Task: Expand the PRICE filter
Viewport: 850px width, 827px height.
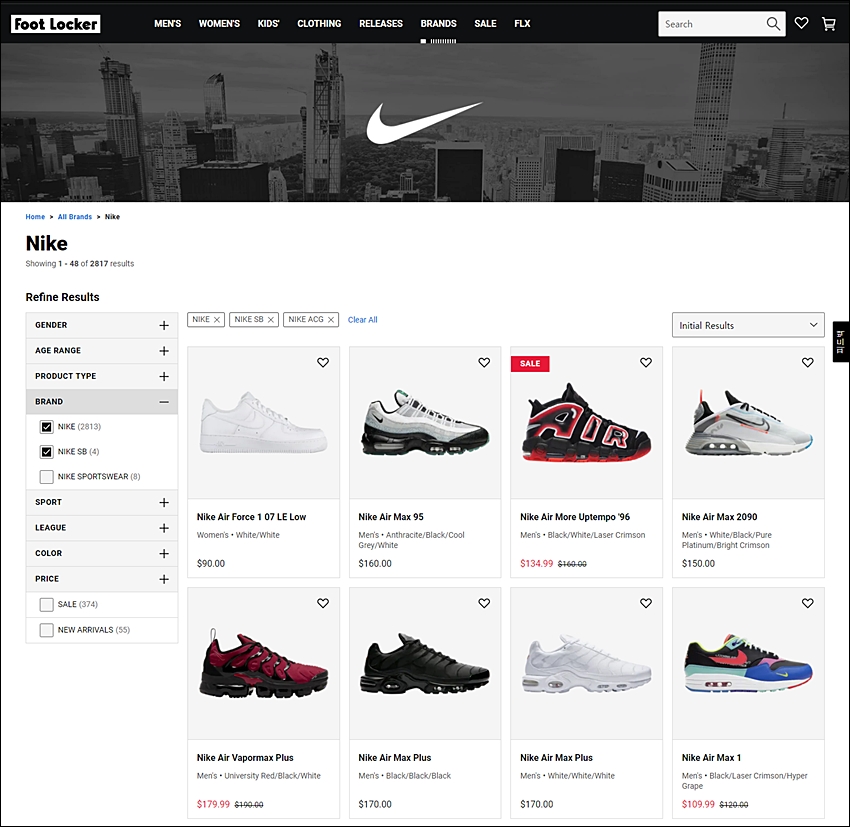Action: [x=101, y=579]
